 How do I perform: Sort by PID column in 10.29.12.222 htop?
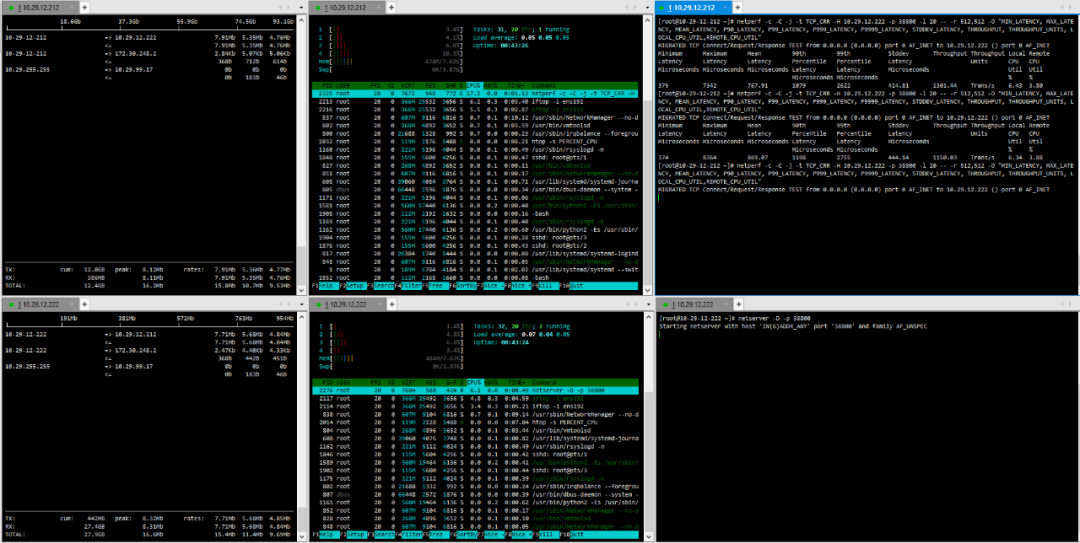328,382
